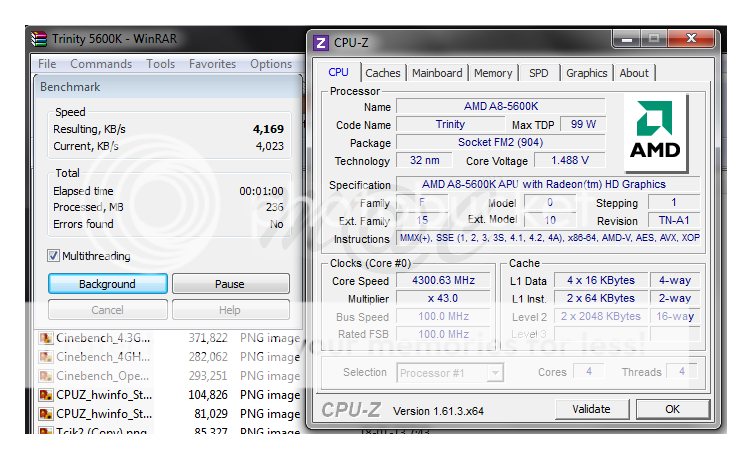Click the Core Voltage value 1.488 V
752x459 pixels.
(x=570, y=160)
